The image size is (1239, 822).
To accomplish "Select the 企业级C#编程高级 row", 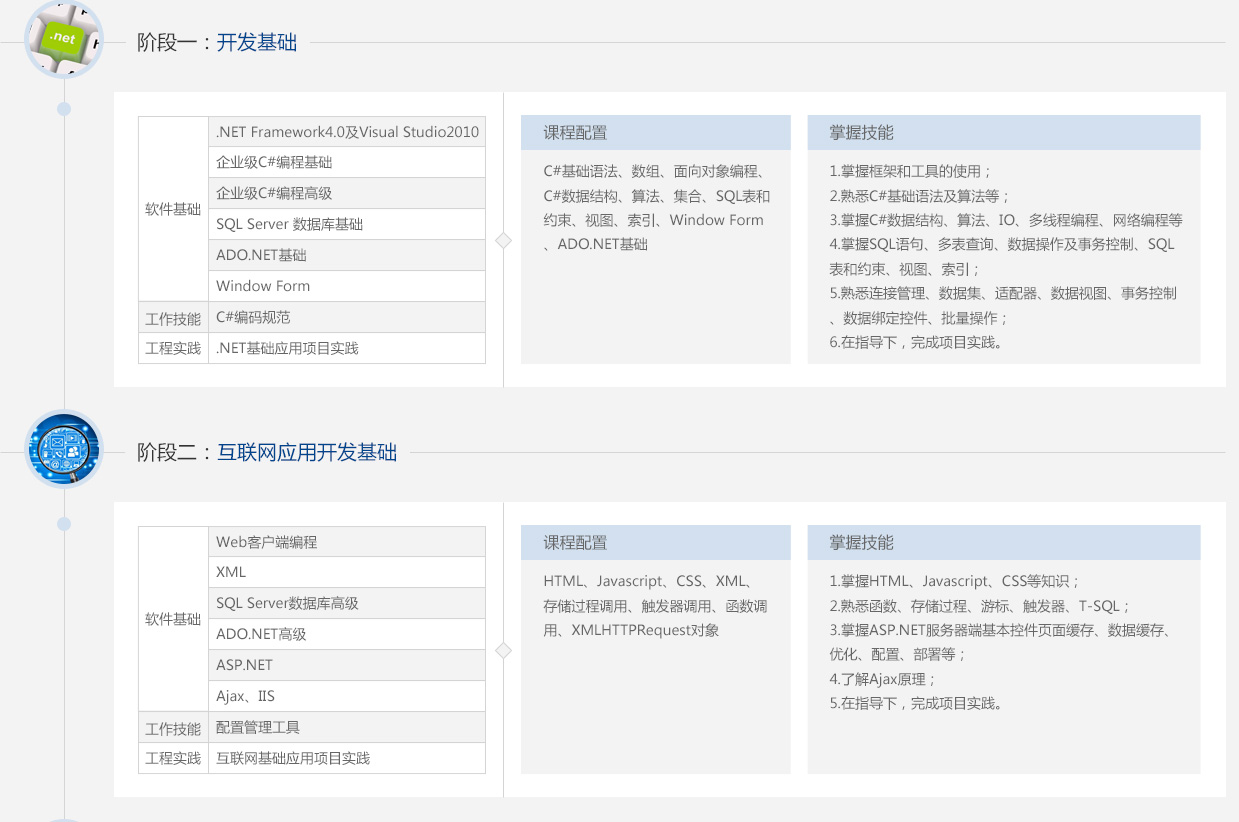I will coord(347,193).
